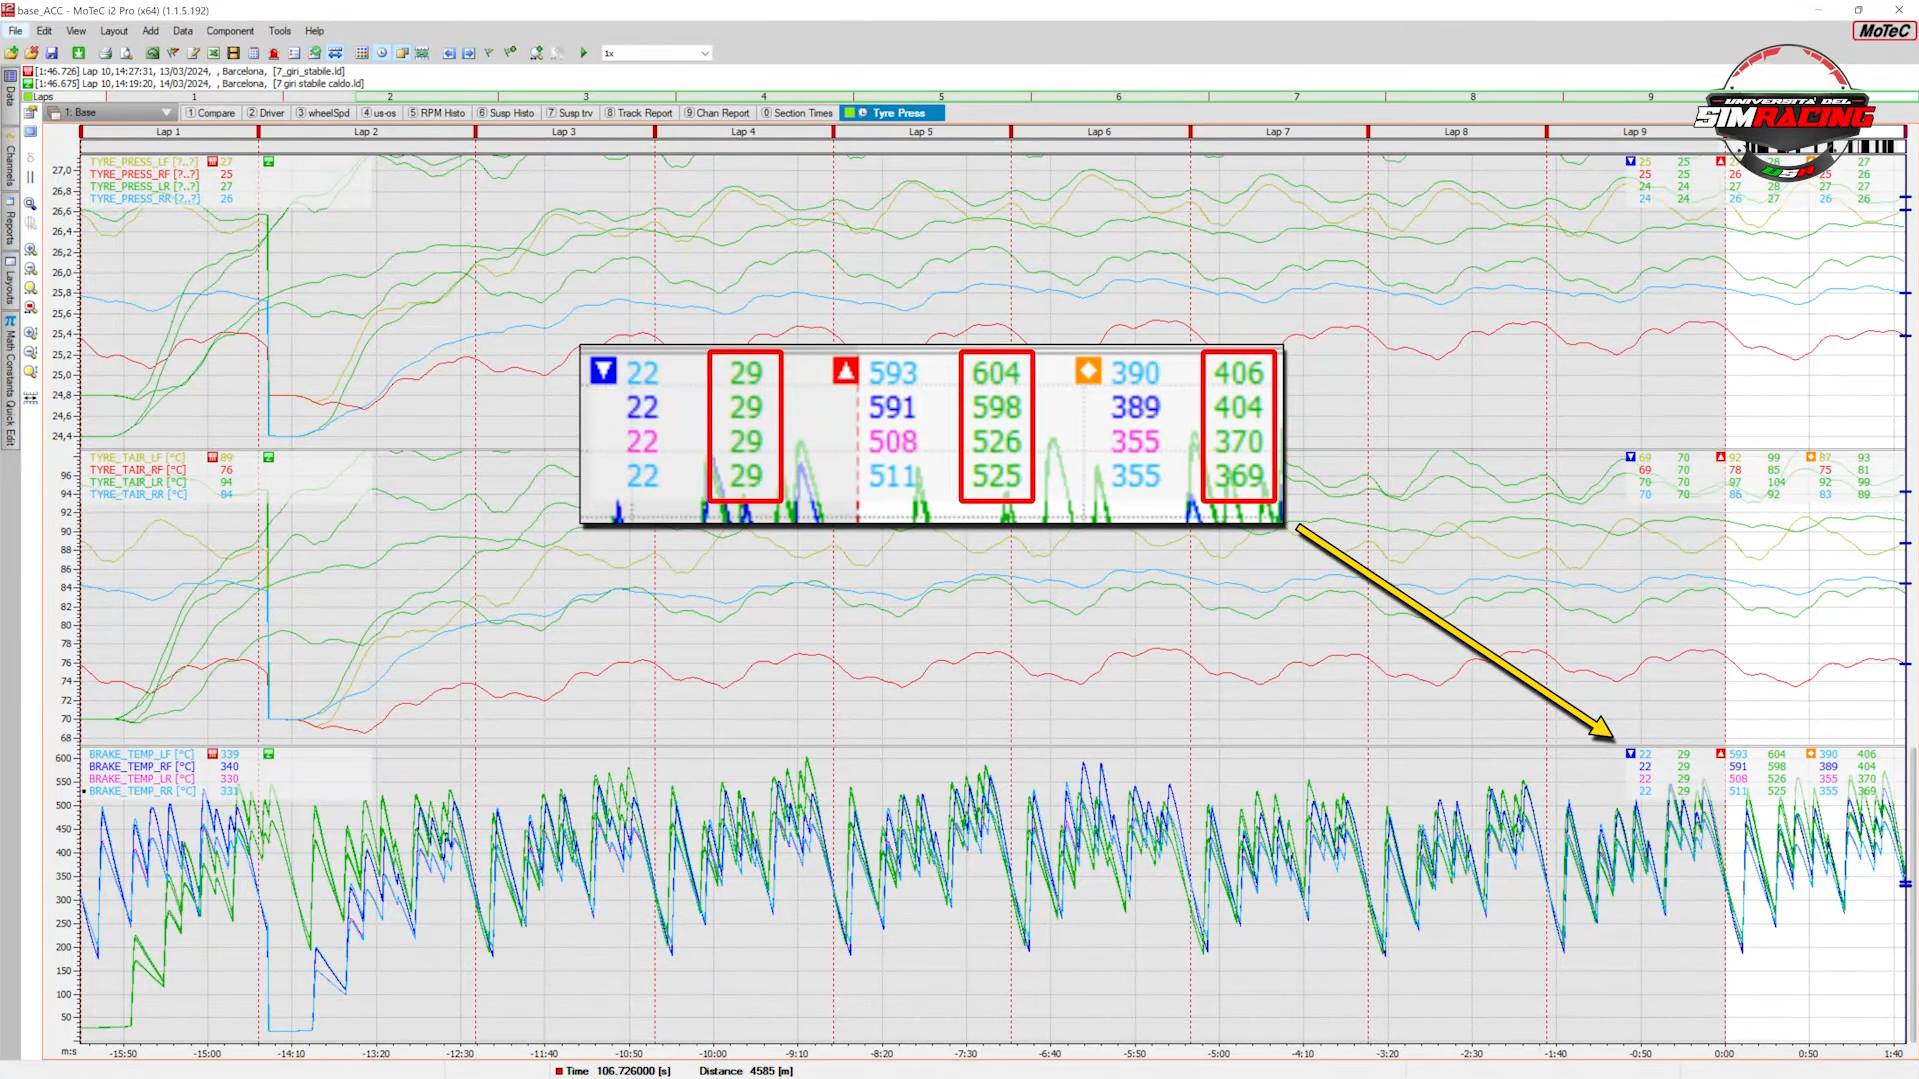The width and height of the screenshot is (1919, 1079).
Task: Switch to the Track Report tab
Action: click(x=639, y=113)
